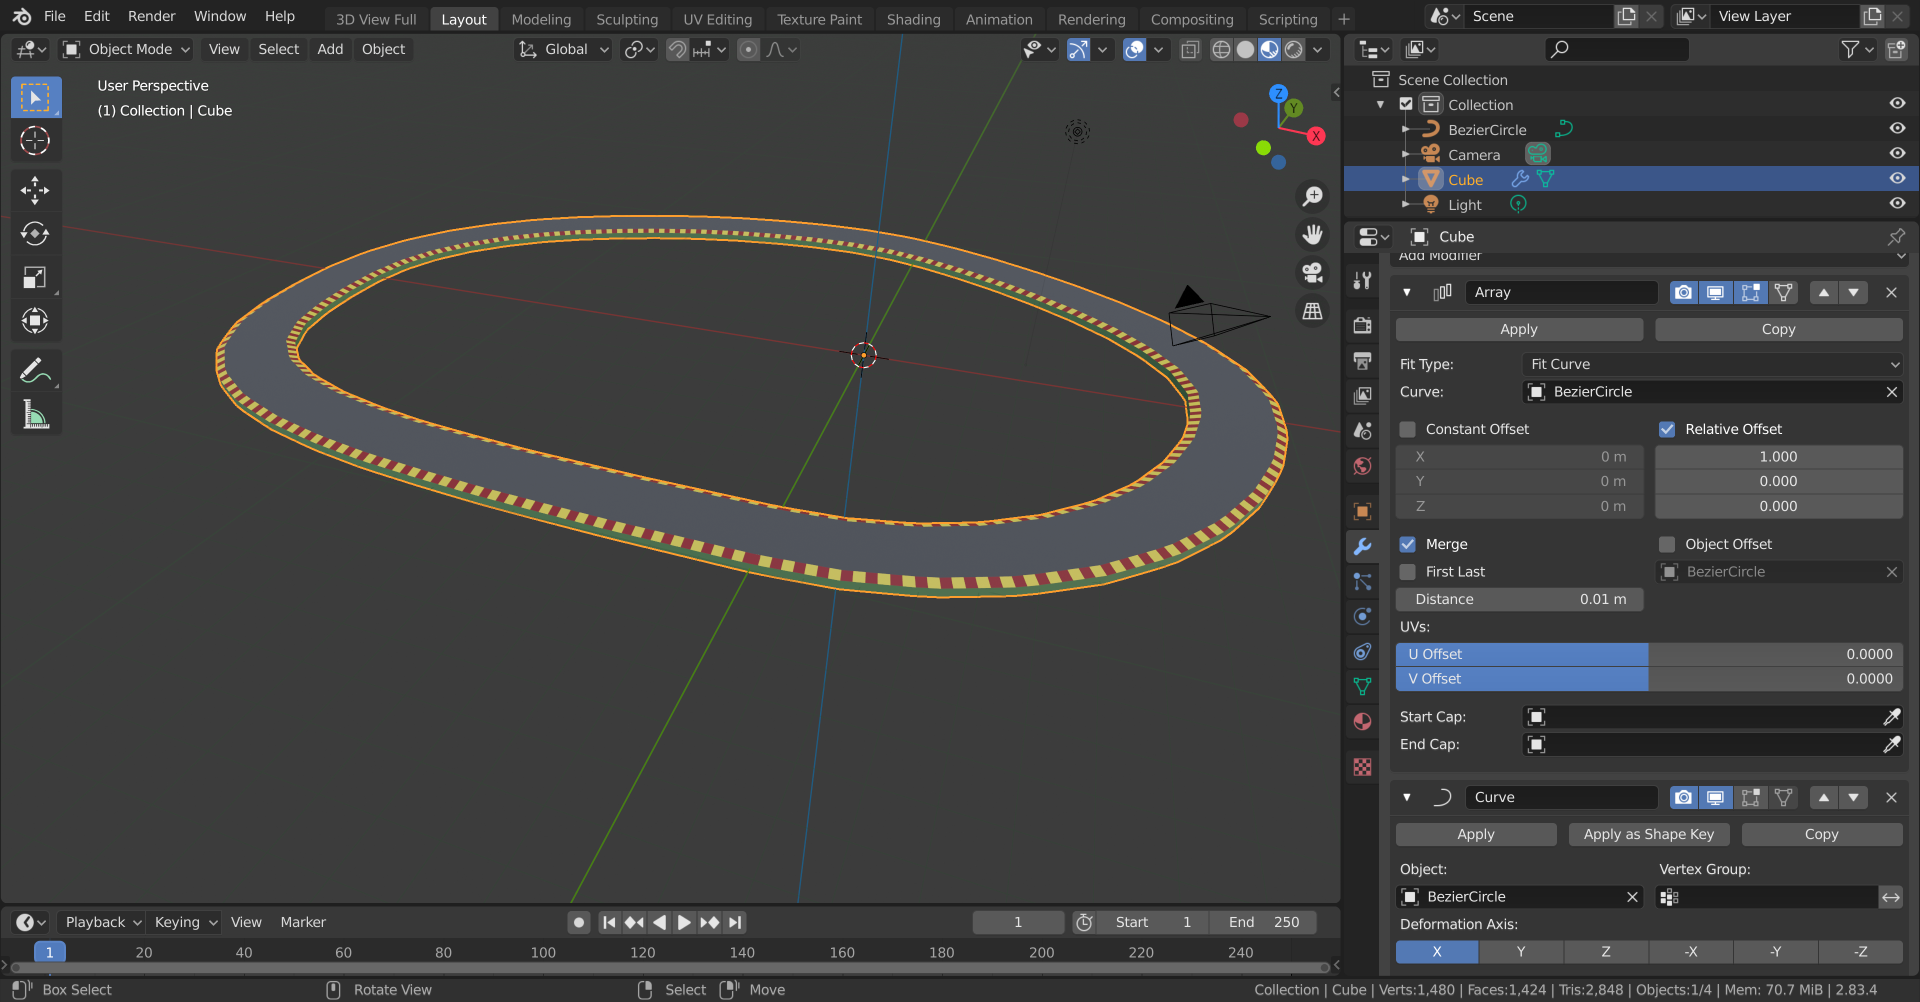
Task: Select the Select Box tool
Action: (35, 98)
